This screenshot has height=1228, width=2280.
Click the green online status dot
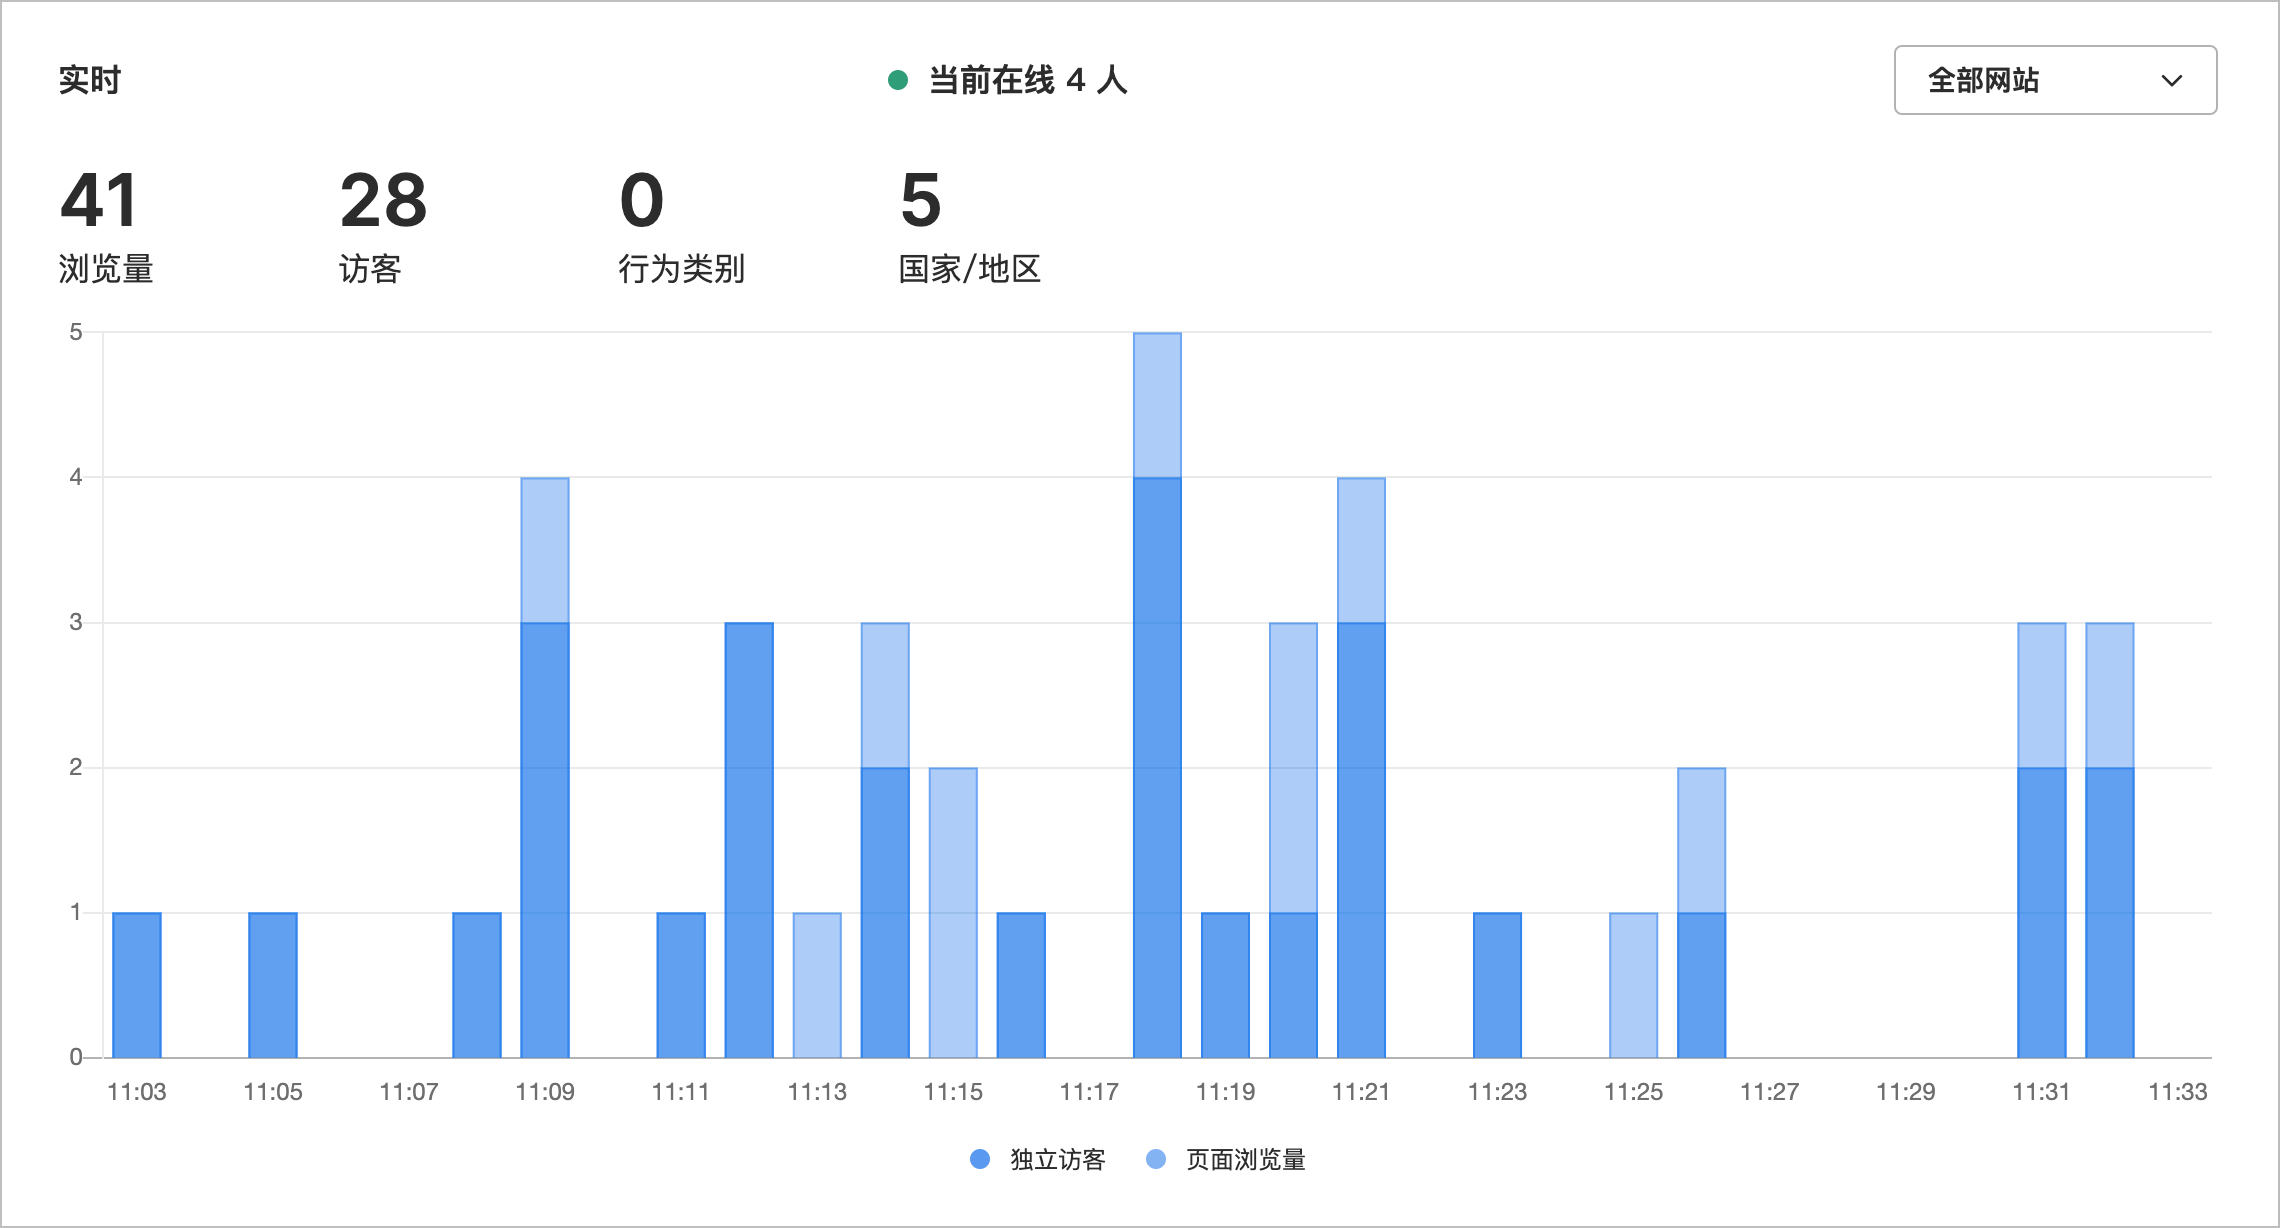point(898,80)
